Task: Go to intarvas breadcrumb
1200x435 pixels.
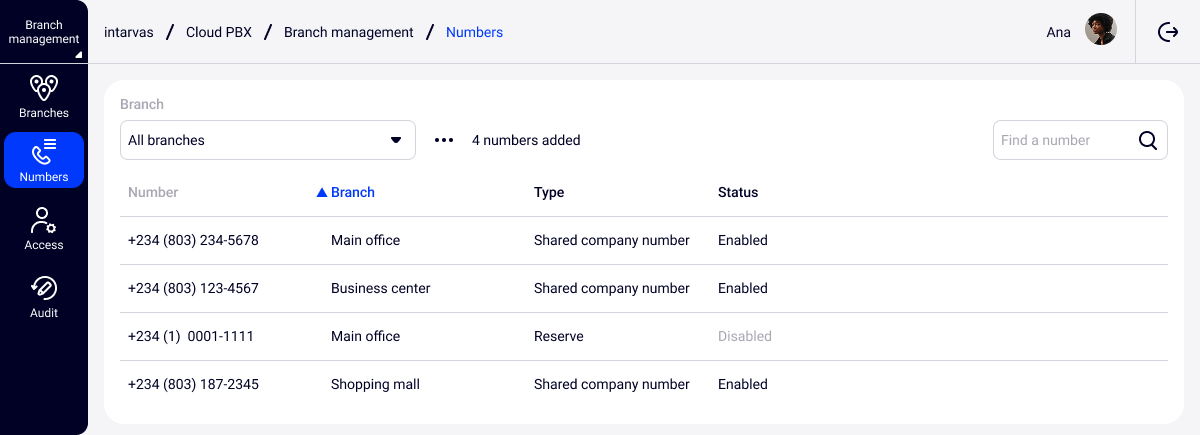Action: [x=129, y=32]
